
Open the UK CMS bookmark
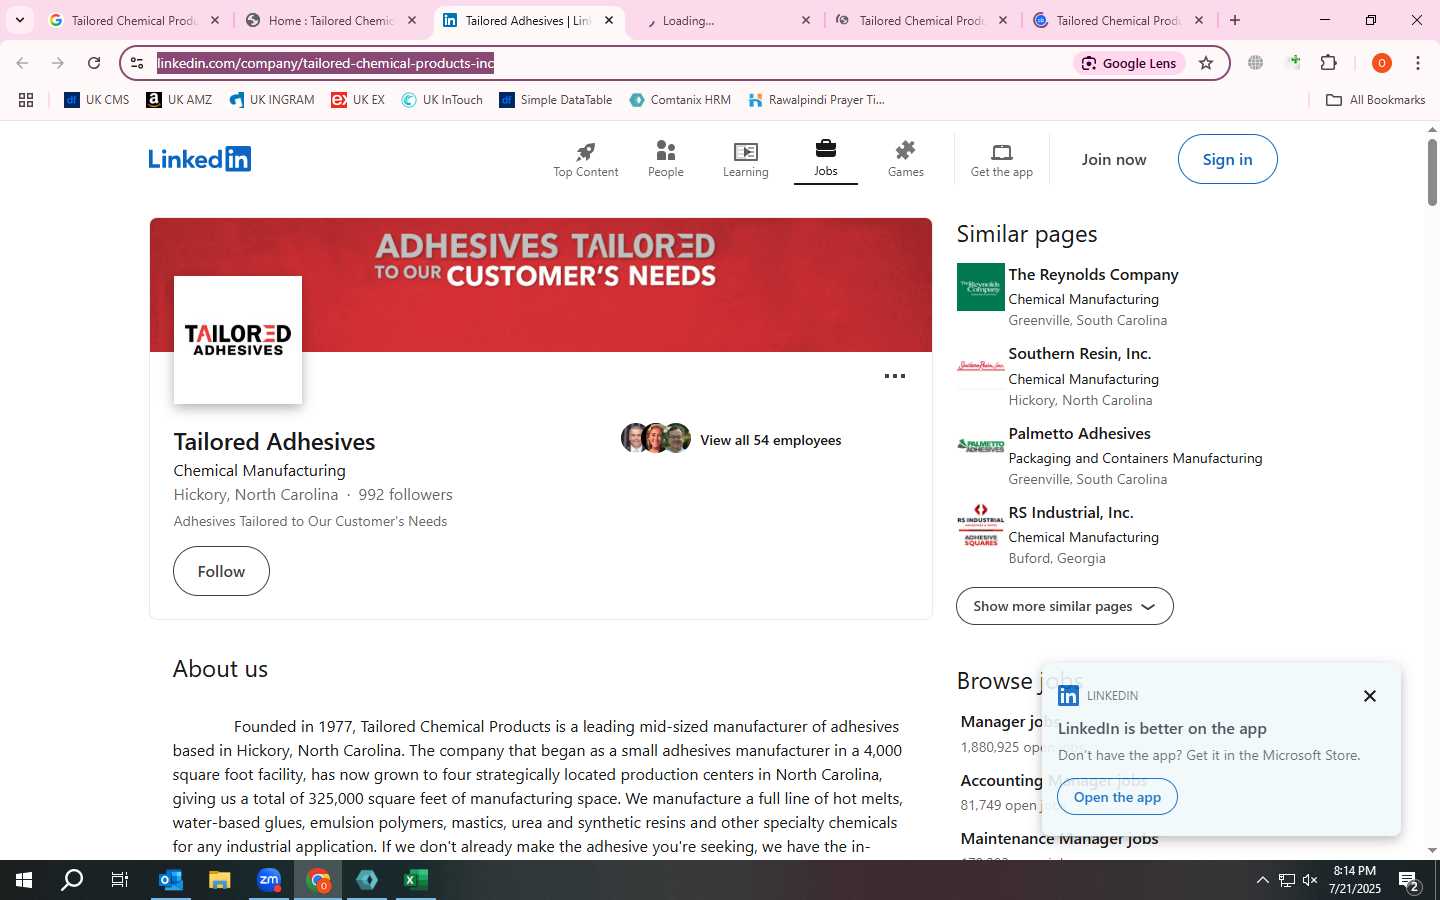tap(97, 100)
